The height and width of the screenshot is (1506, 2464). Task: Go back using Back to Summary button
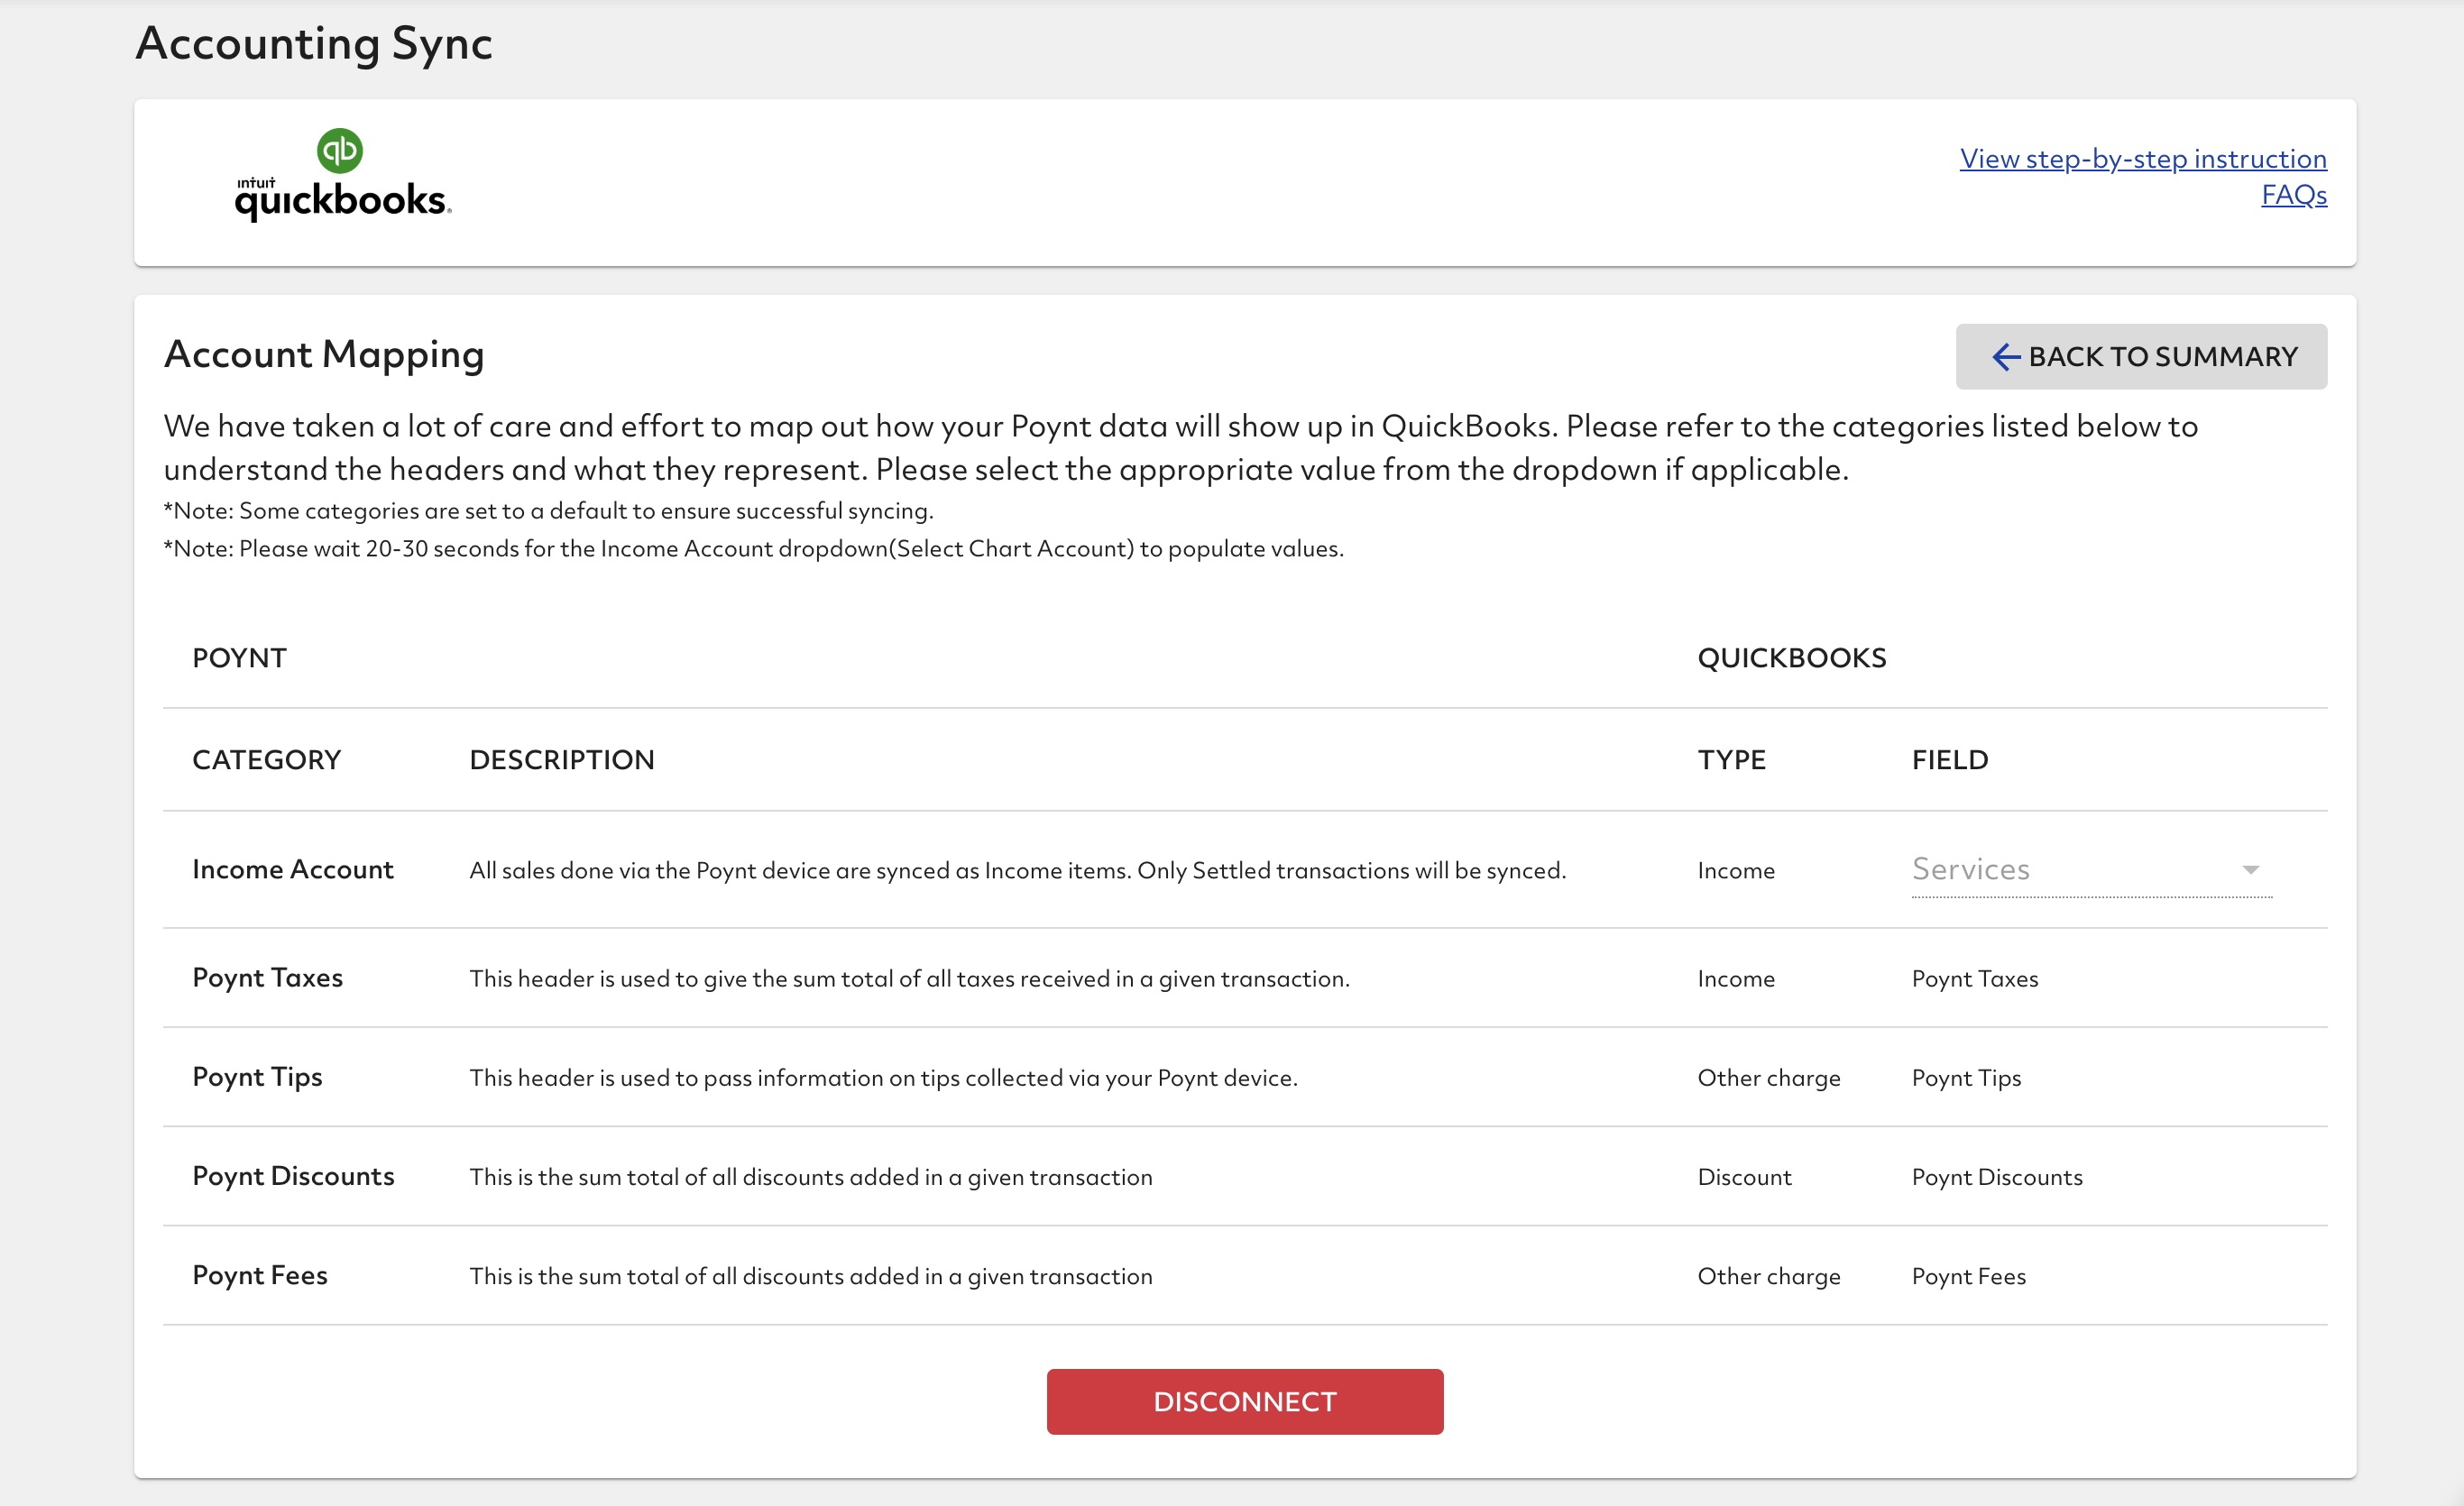pyautogui.click(x=2141, y=357)
